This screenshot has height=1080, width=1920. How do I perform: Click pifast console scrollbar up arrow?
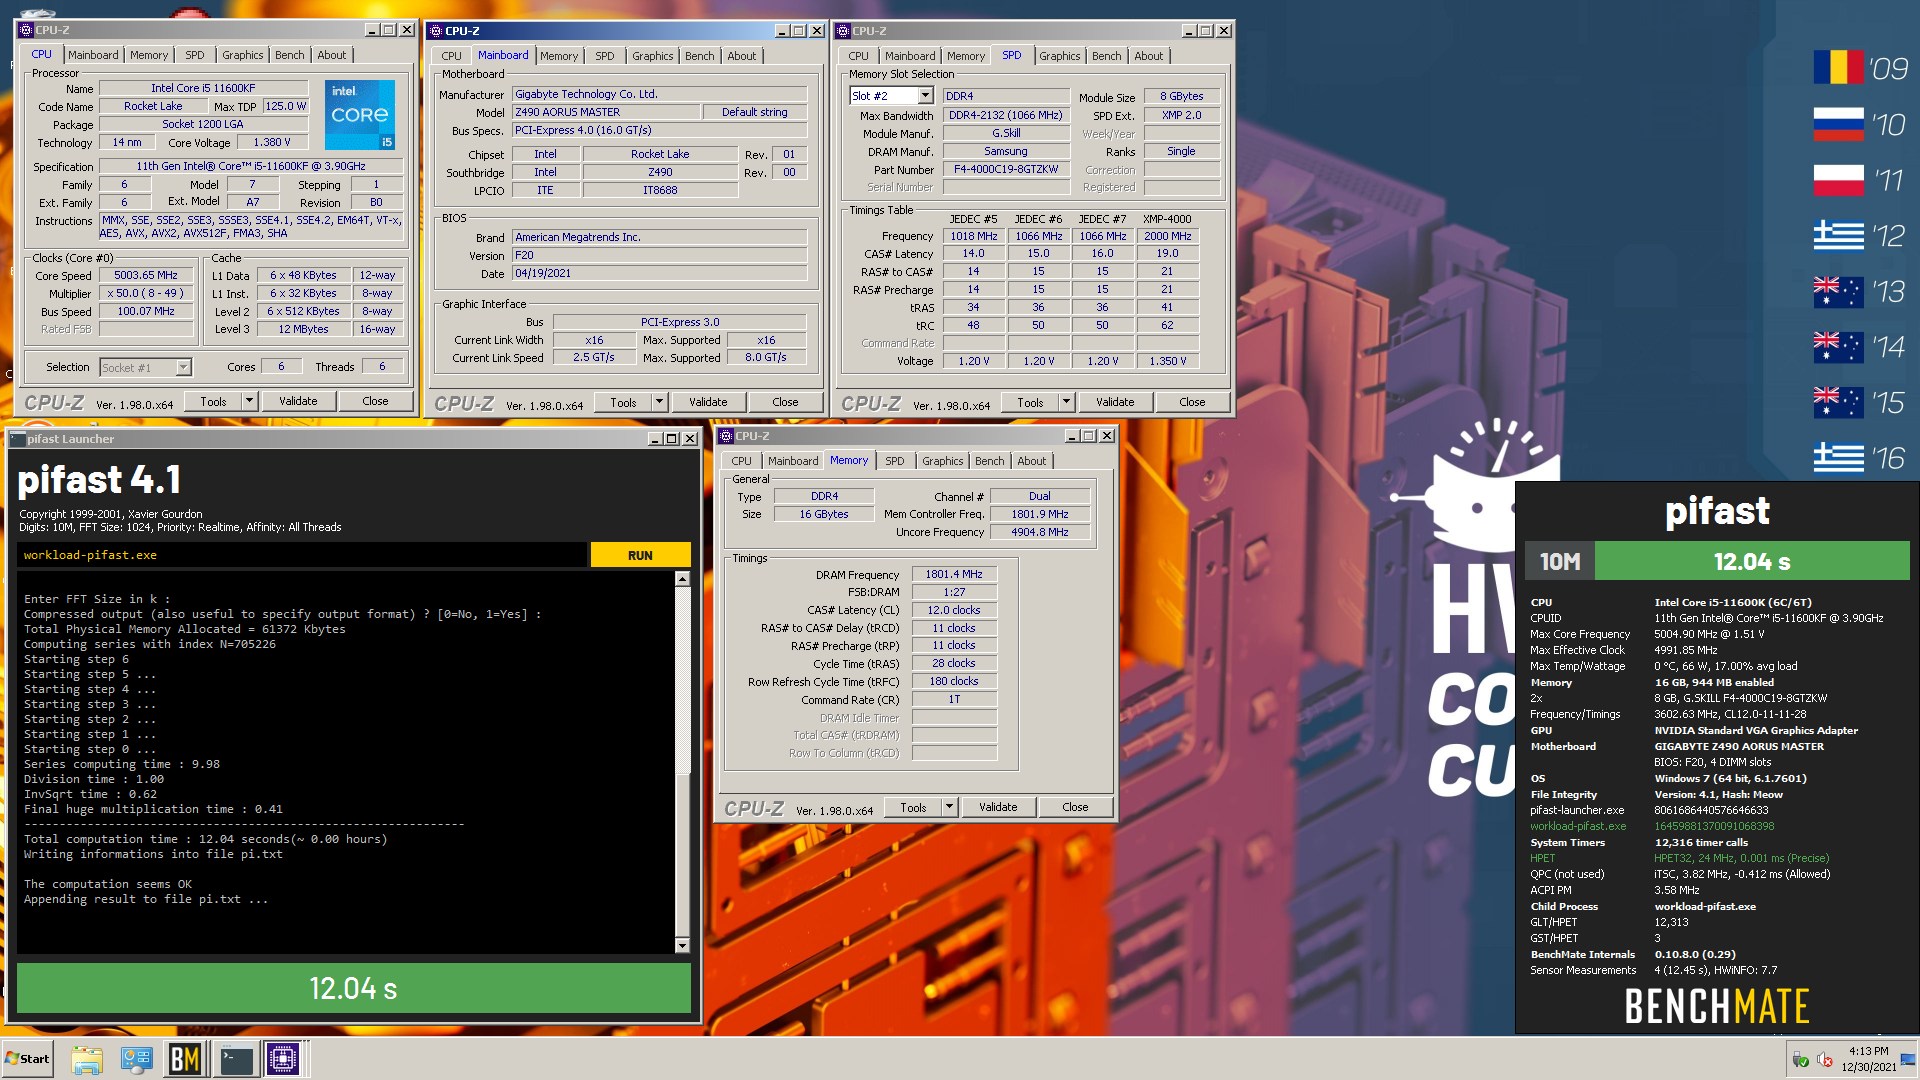682,579
